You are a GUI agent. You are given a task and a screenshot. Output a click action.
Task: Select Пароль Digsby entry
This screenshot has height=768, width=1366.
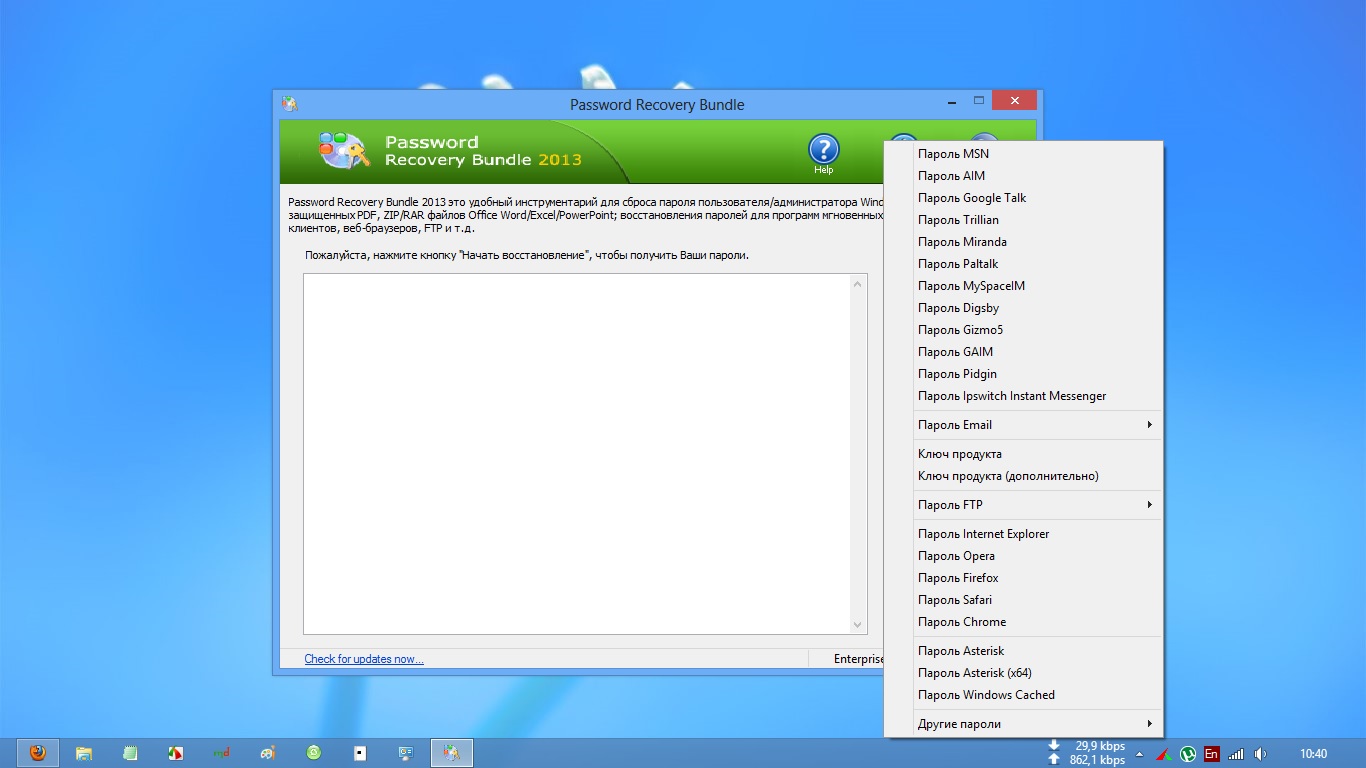pos(1024,308)
